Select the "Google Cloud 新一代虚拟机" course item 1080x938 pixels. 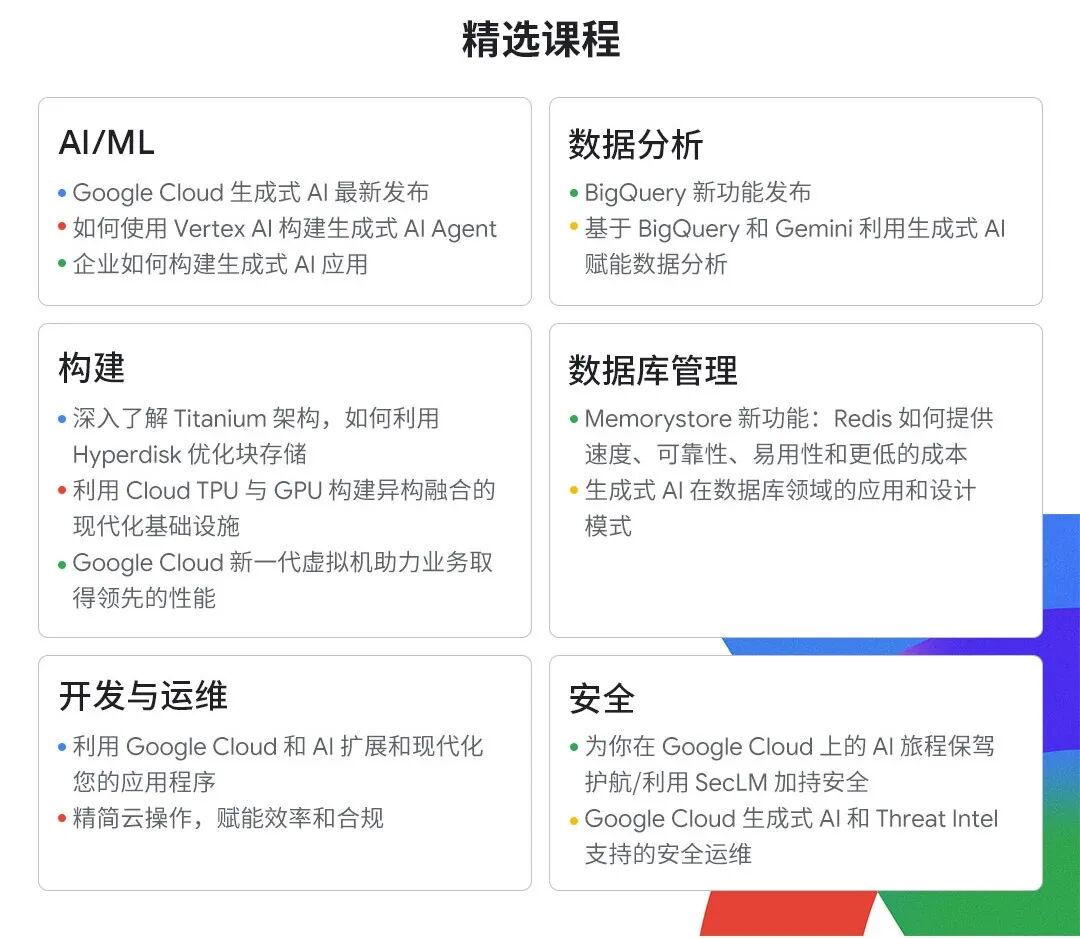pyautogui.click(x=282, y=580)
